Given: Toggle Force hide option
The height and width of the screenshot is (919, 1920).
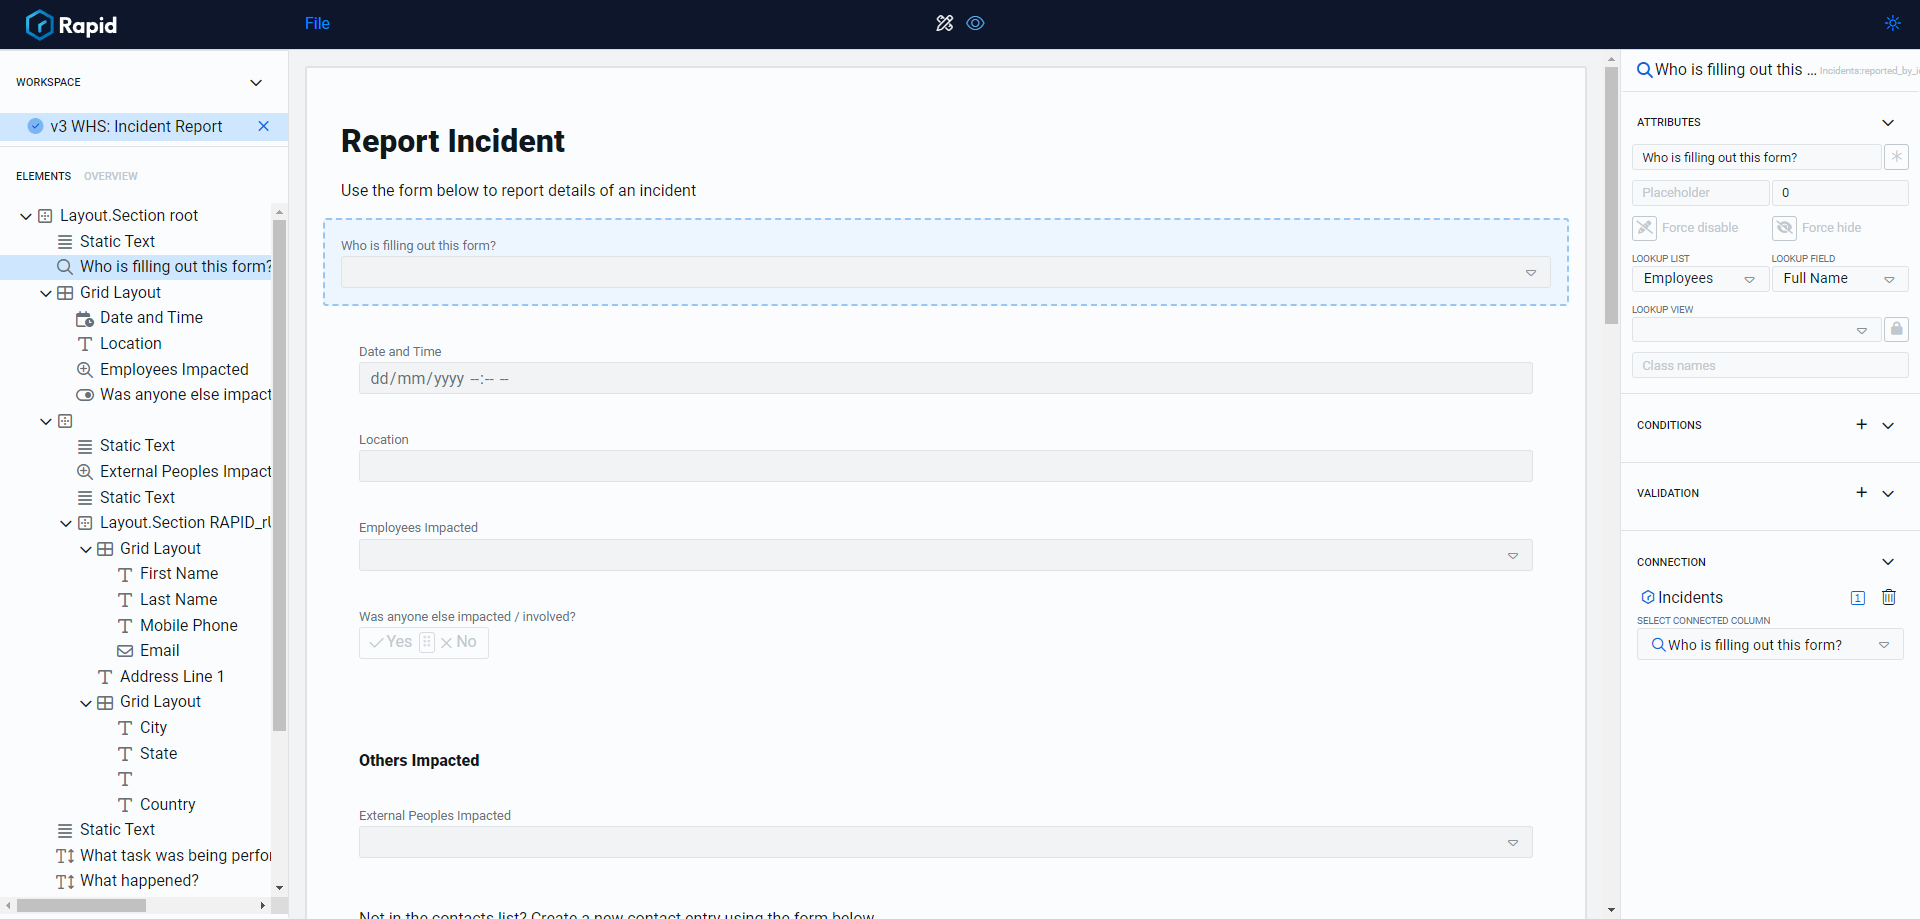Looking at the screenshot, I should 1785,228.
